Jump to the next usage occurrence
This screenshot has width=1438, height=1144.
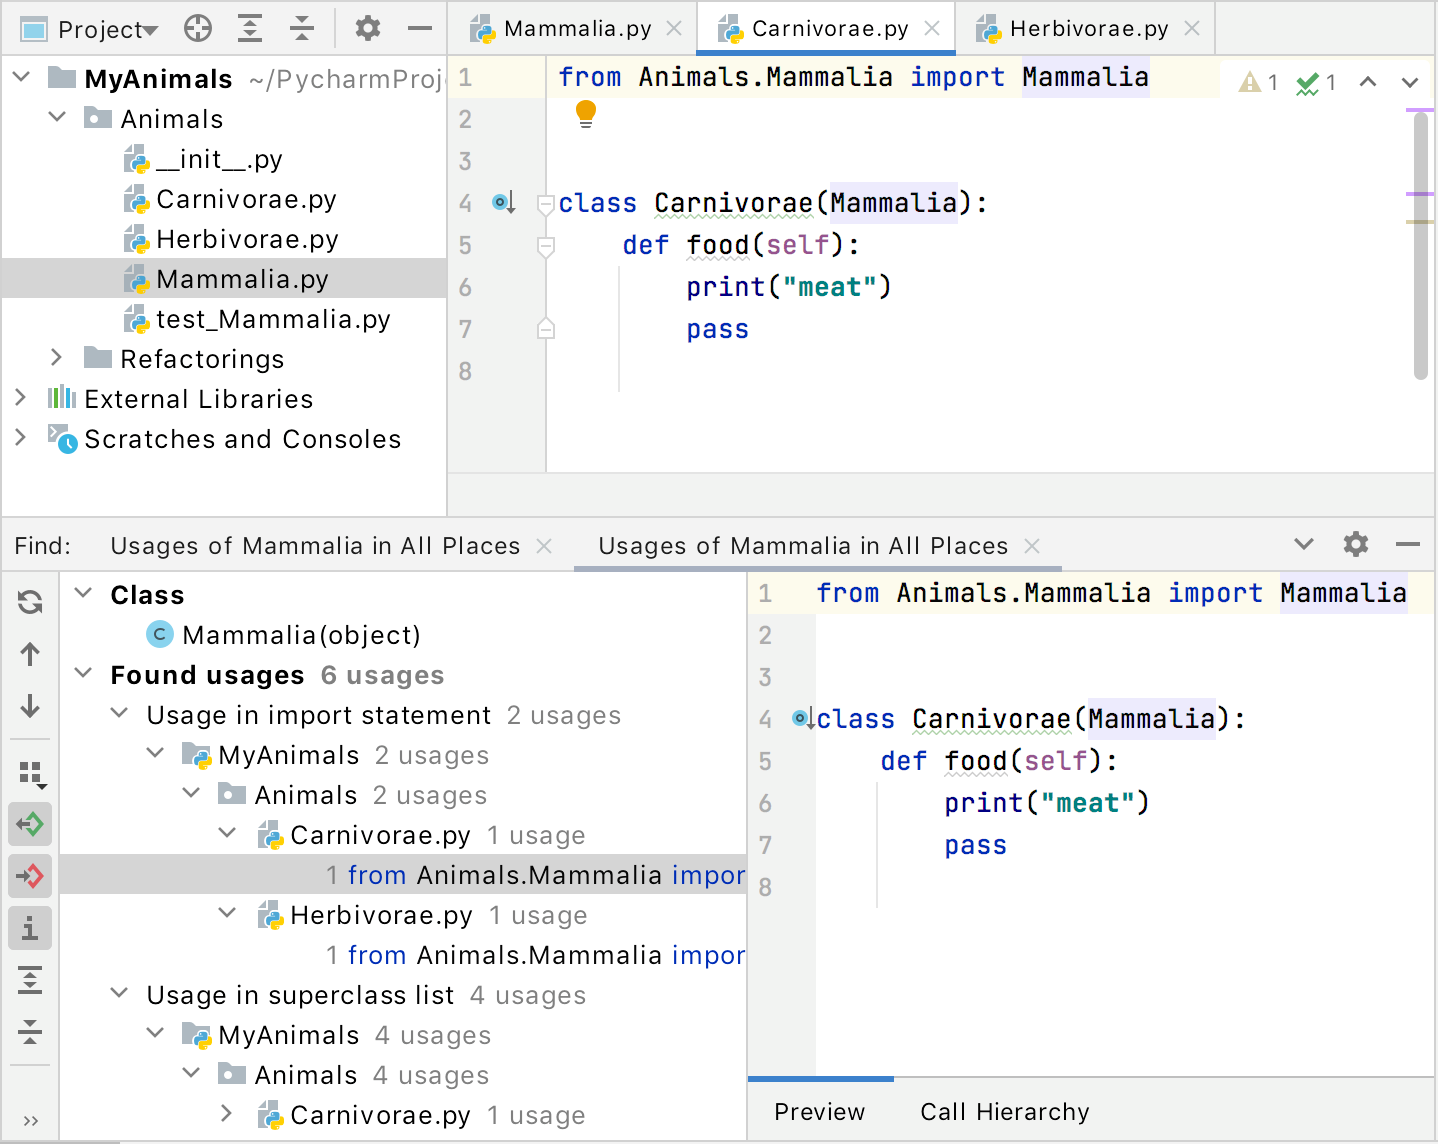(x=30, y=706)
